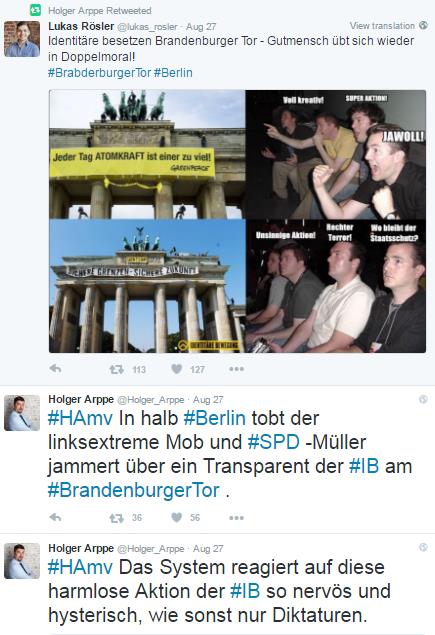This screenshot has height=635, width=435.
Task: Open more options on Lukas Rösler tweet
Action: pos(236,369)
